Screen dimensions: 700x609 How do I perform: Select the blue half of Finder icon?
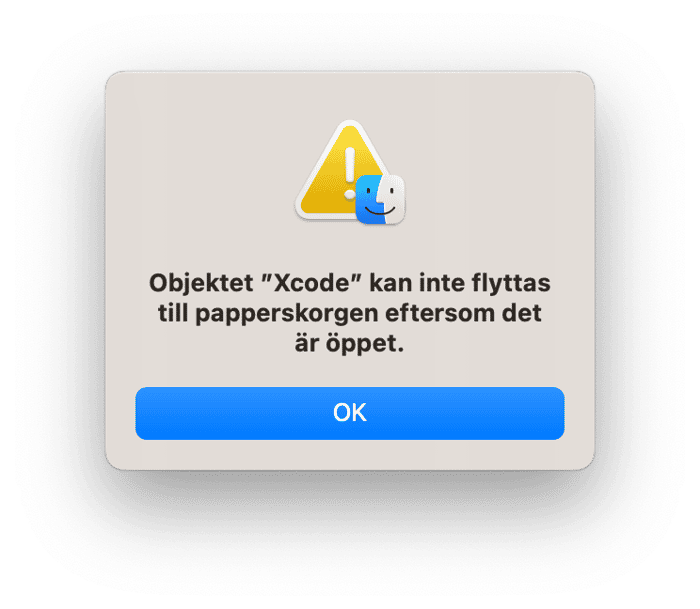coord(368,200)
